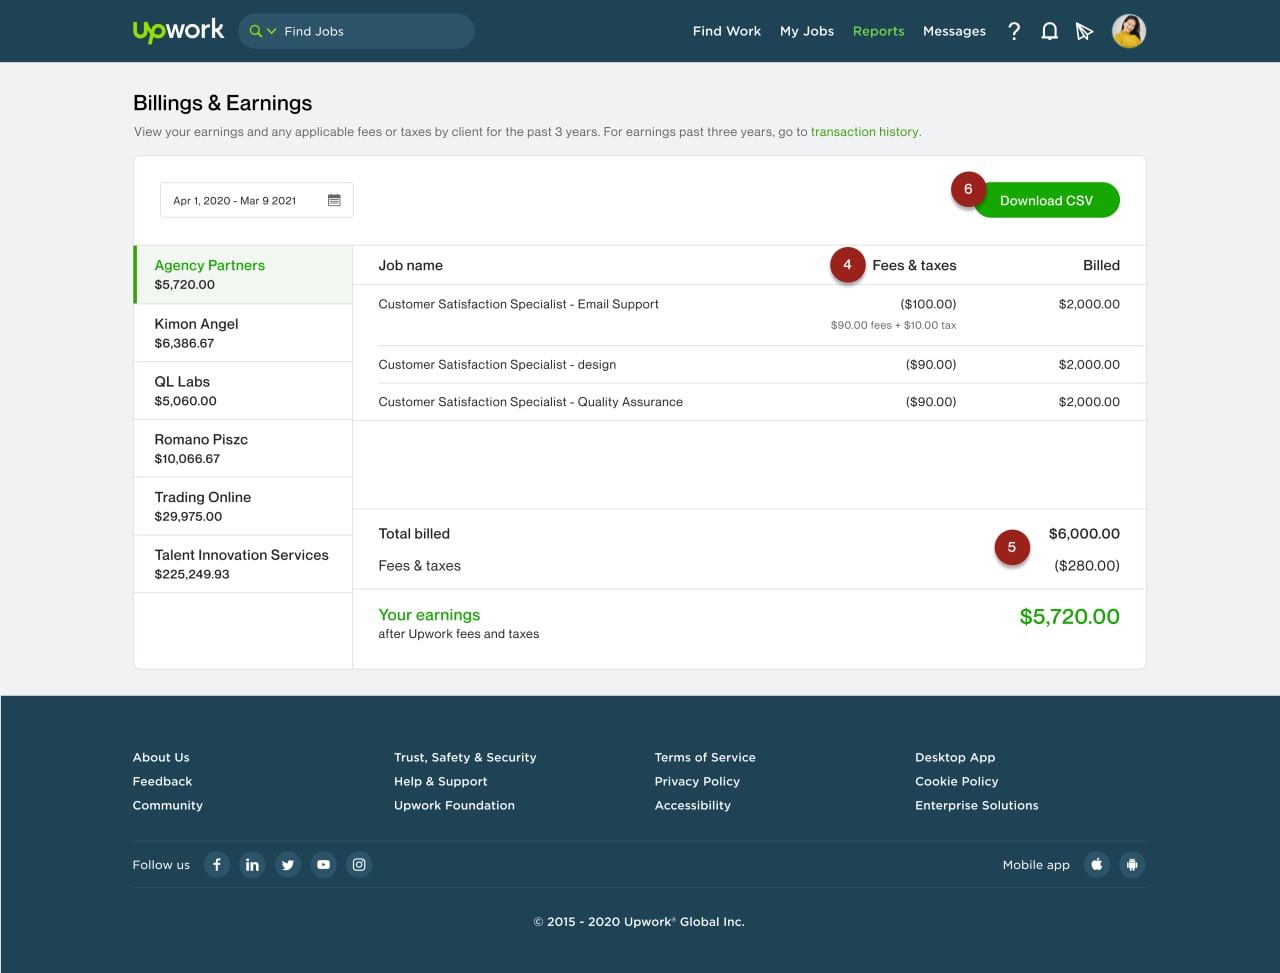Open Trust, Safety & Security link

click(x=465, y=758)
